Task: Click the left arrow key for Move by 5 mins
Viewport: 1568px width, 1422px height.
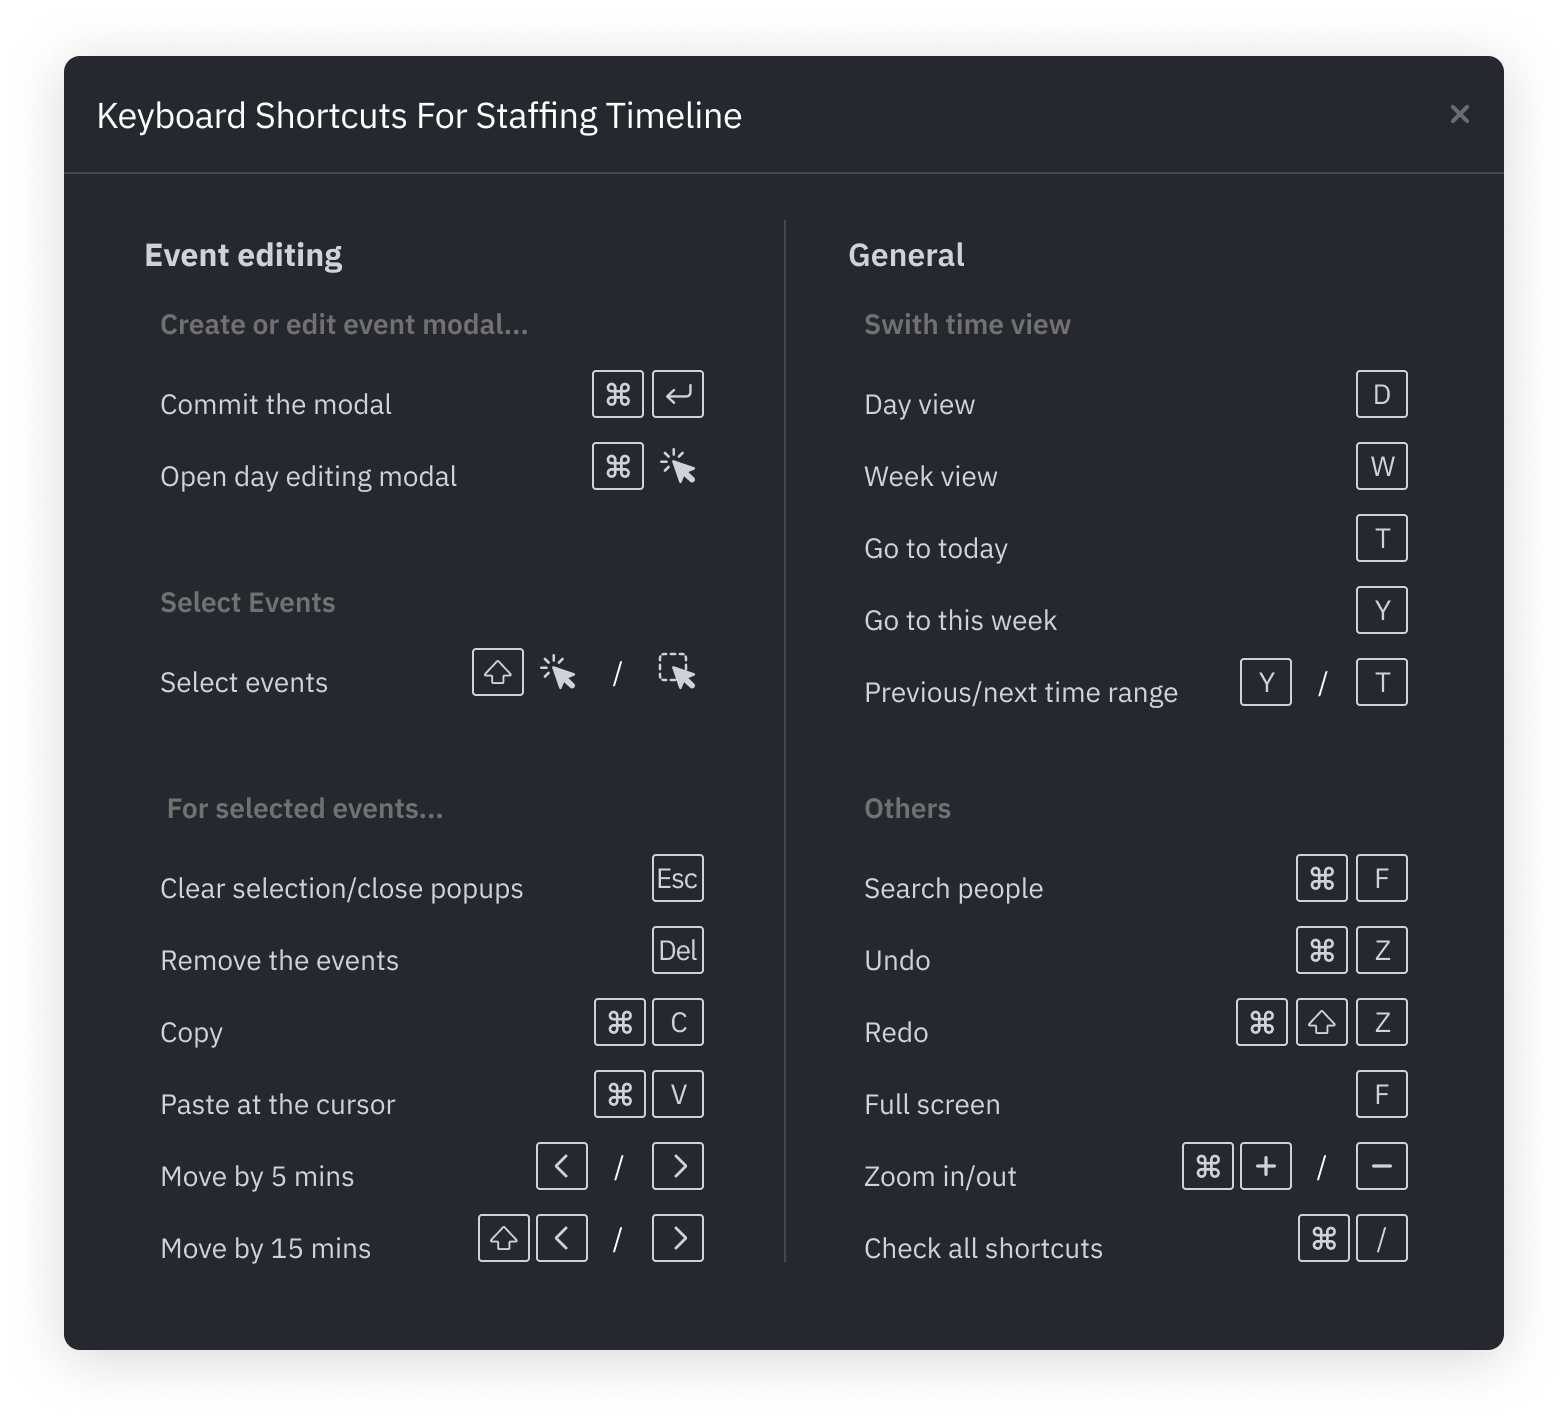Action: (x=562, y=1166)
